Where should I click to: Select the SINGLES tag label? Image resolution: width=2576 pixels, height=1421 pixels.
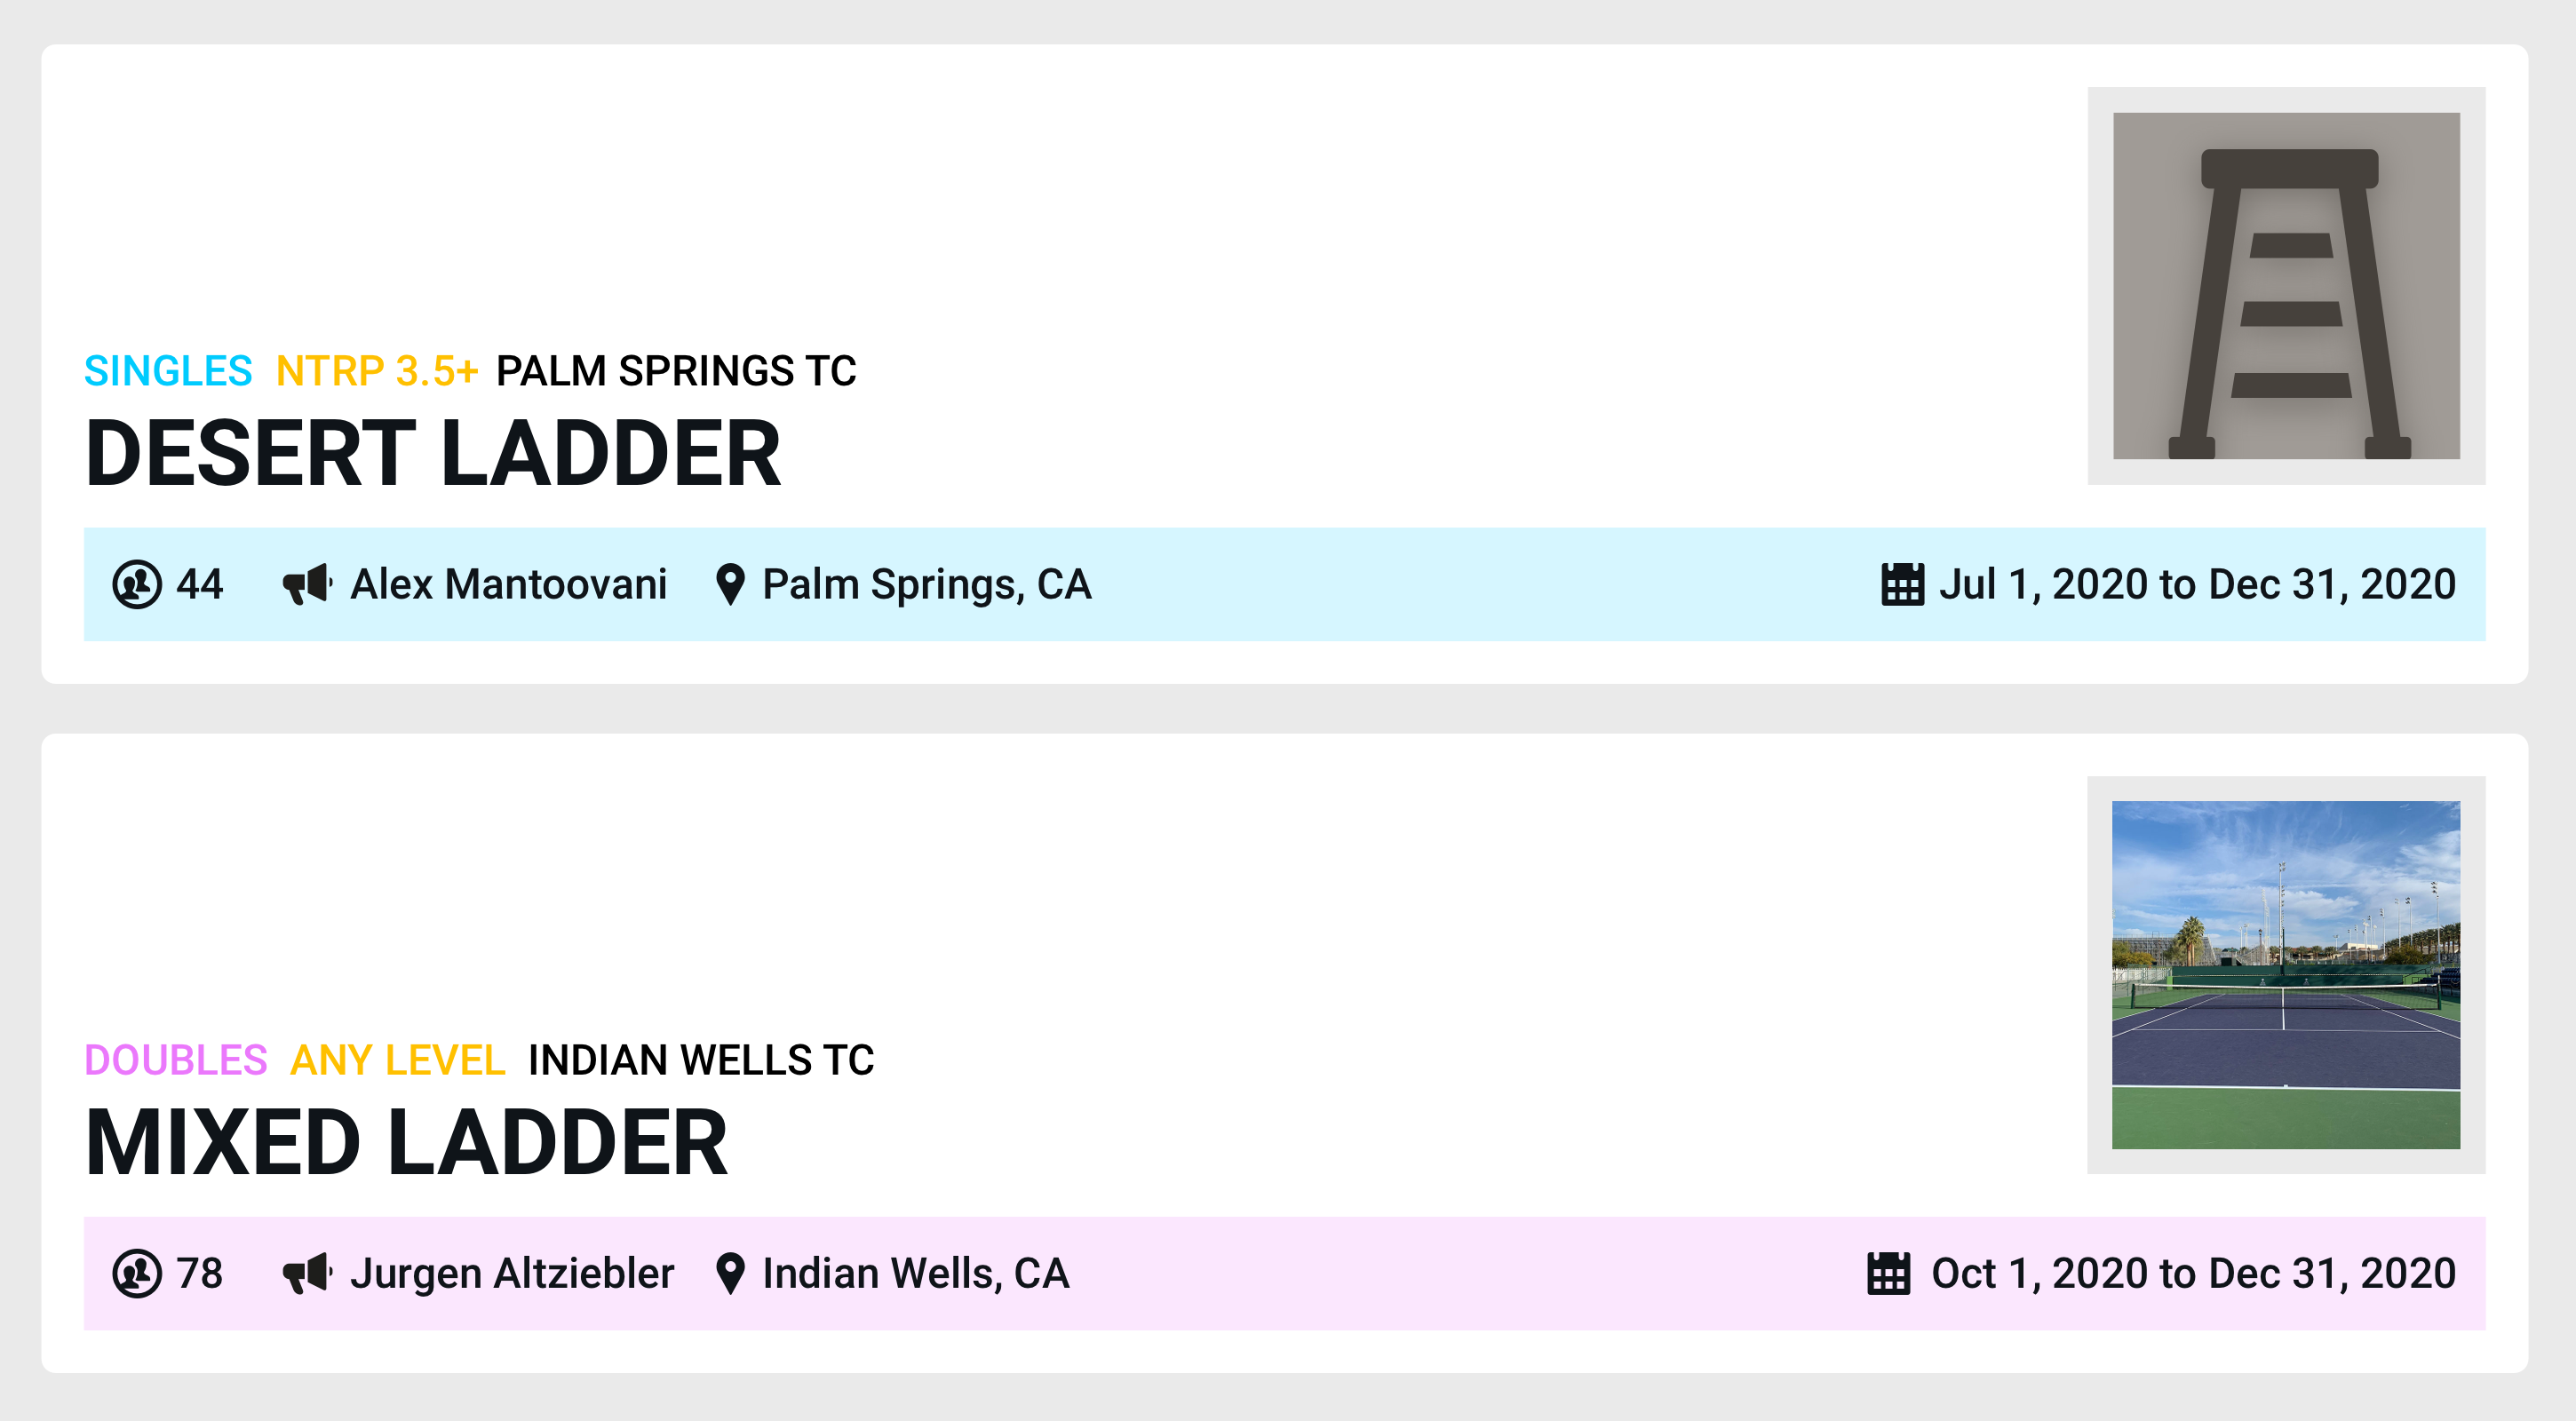click(x=168, y=371)
